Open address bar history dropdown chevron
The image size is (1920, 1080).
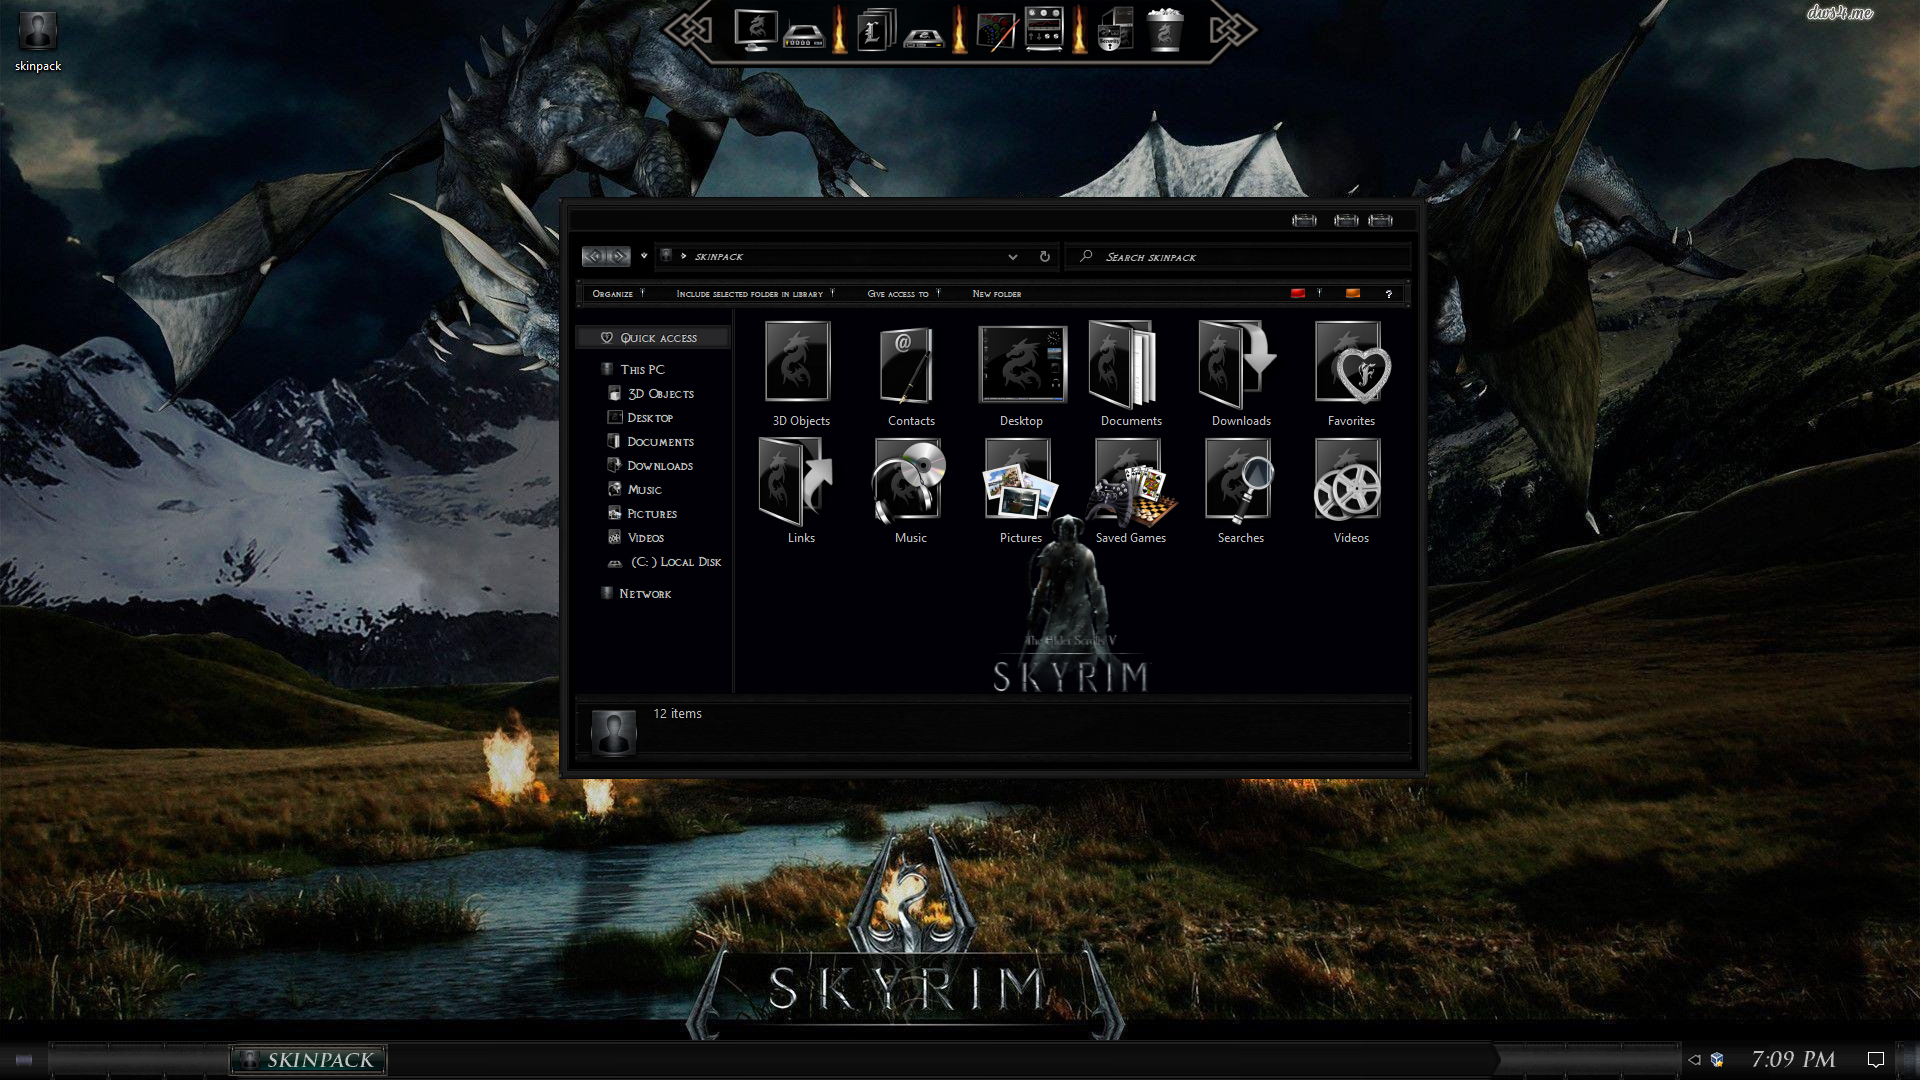coord(1013,257)
